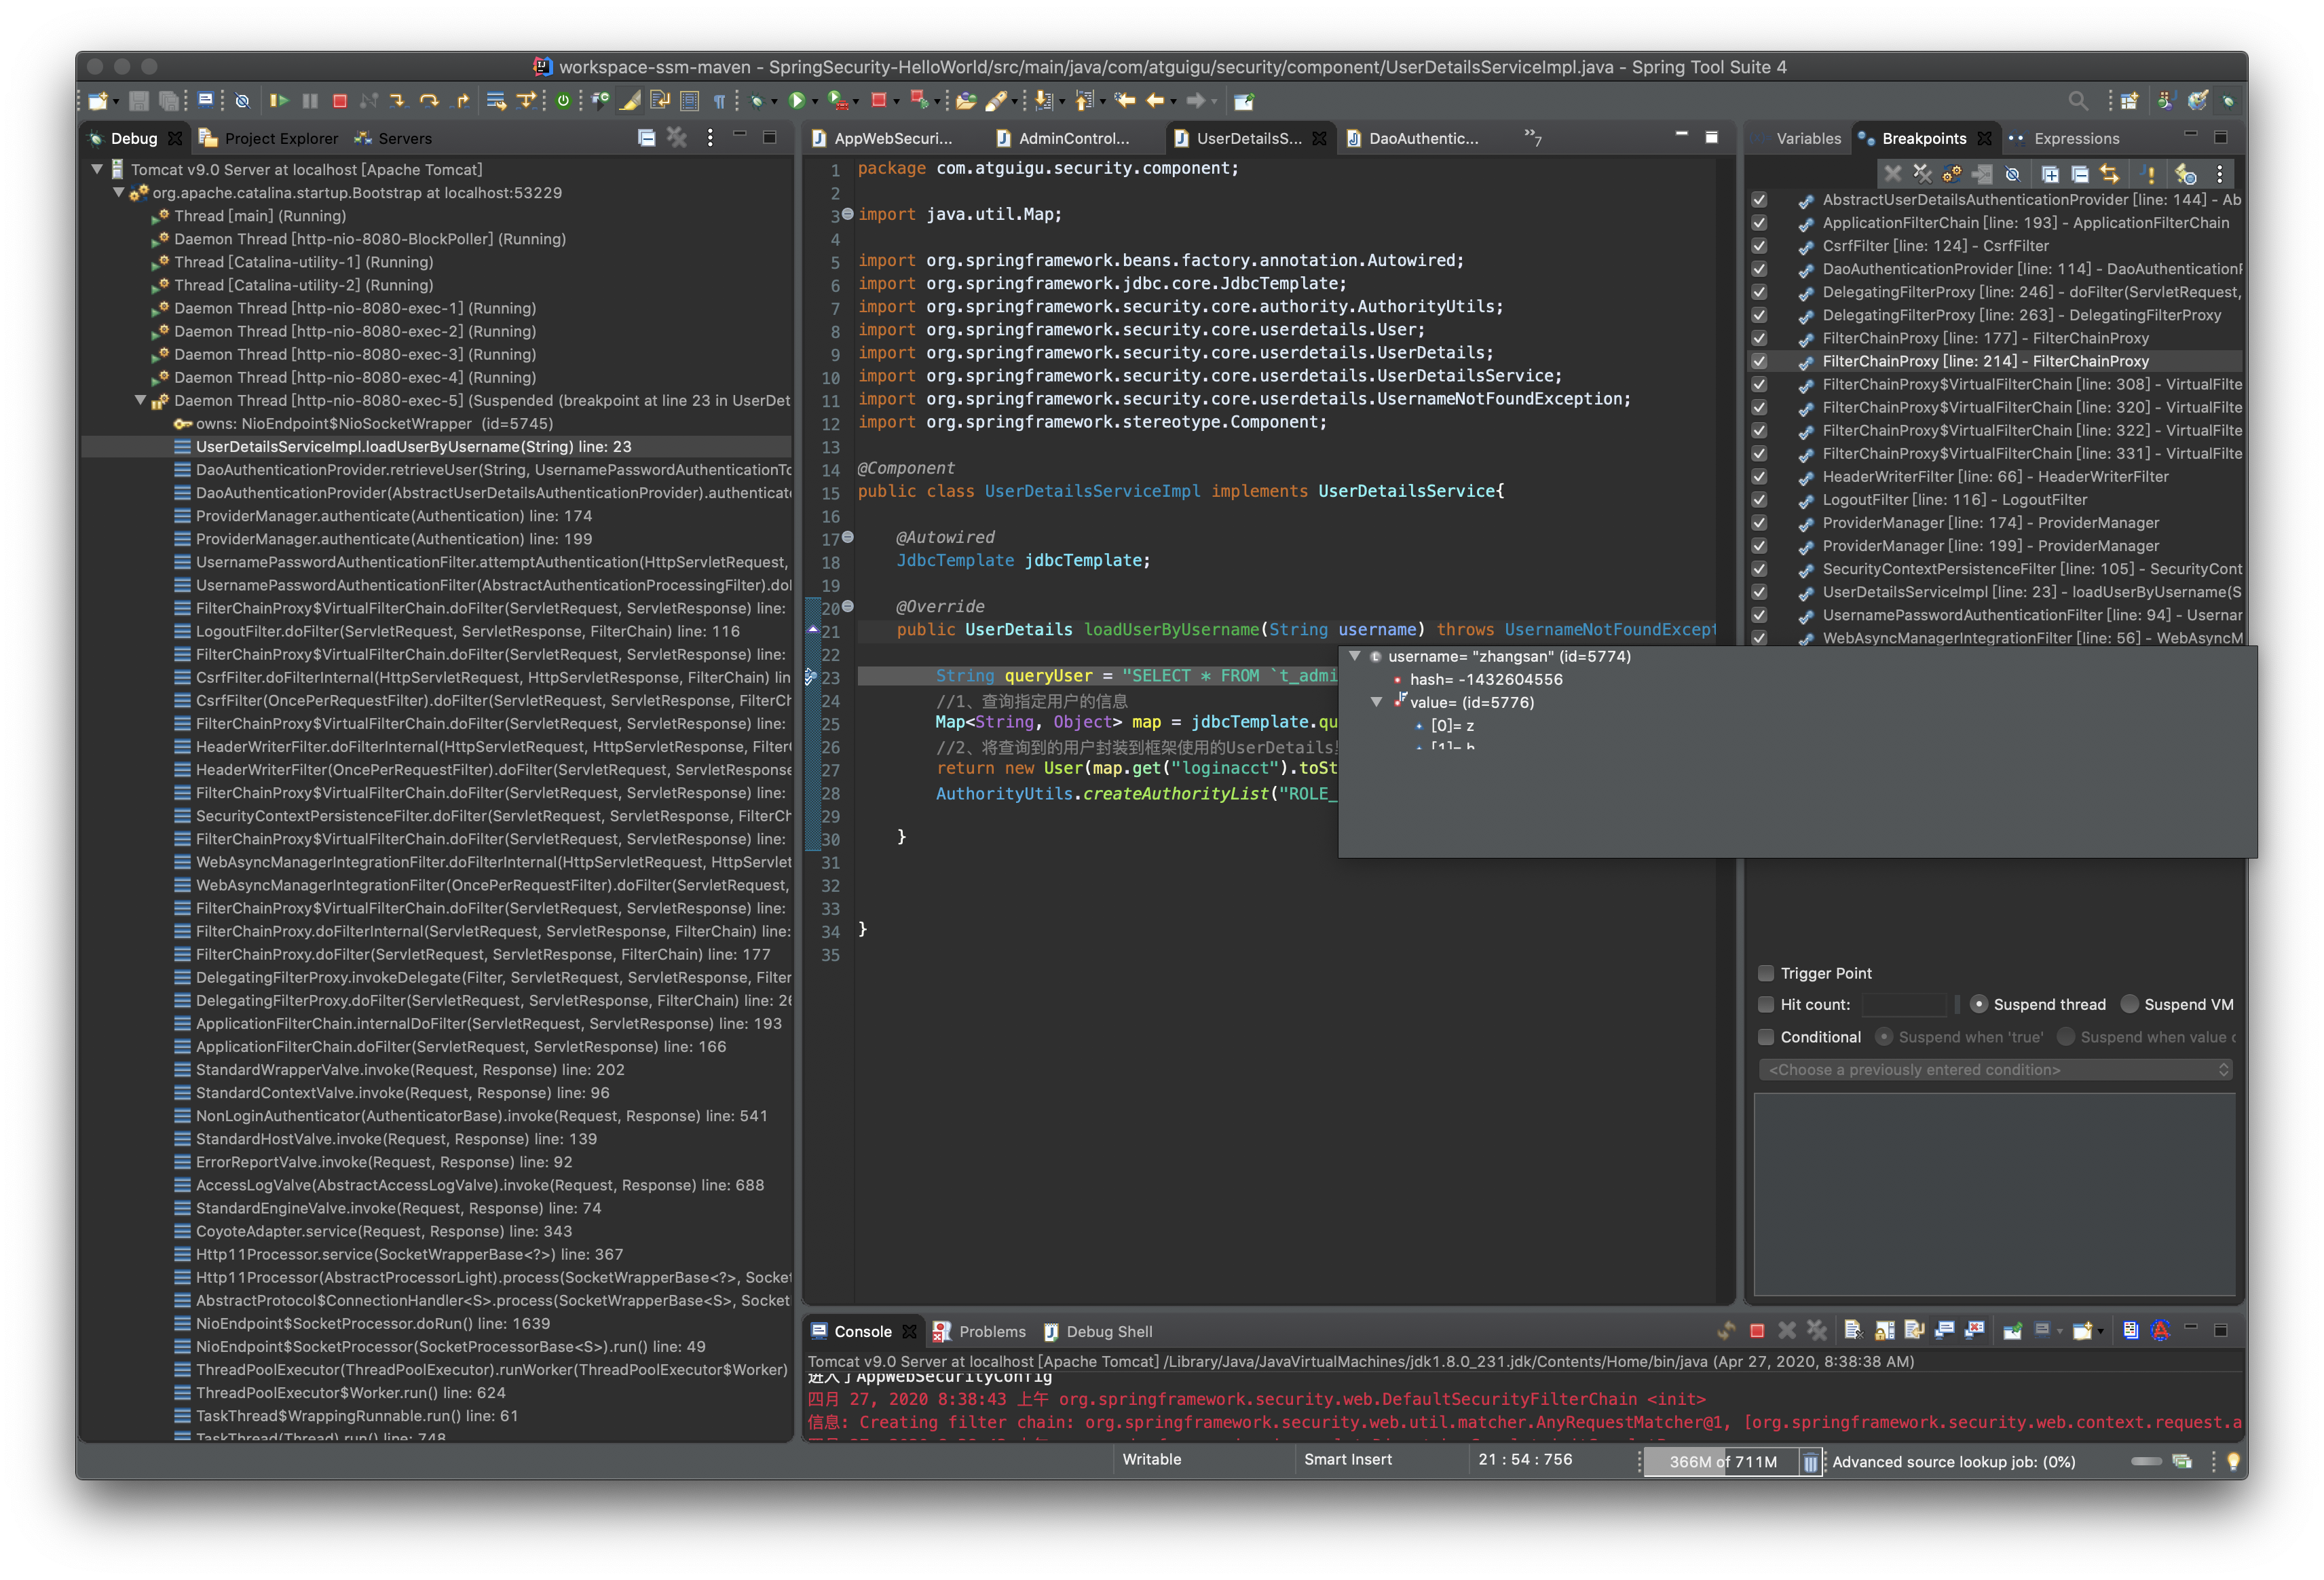Click in Hit count input field
Screen dimensions: 2324x1580
1904,1004
